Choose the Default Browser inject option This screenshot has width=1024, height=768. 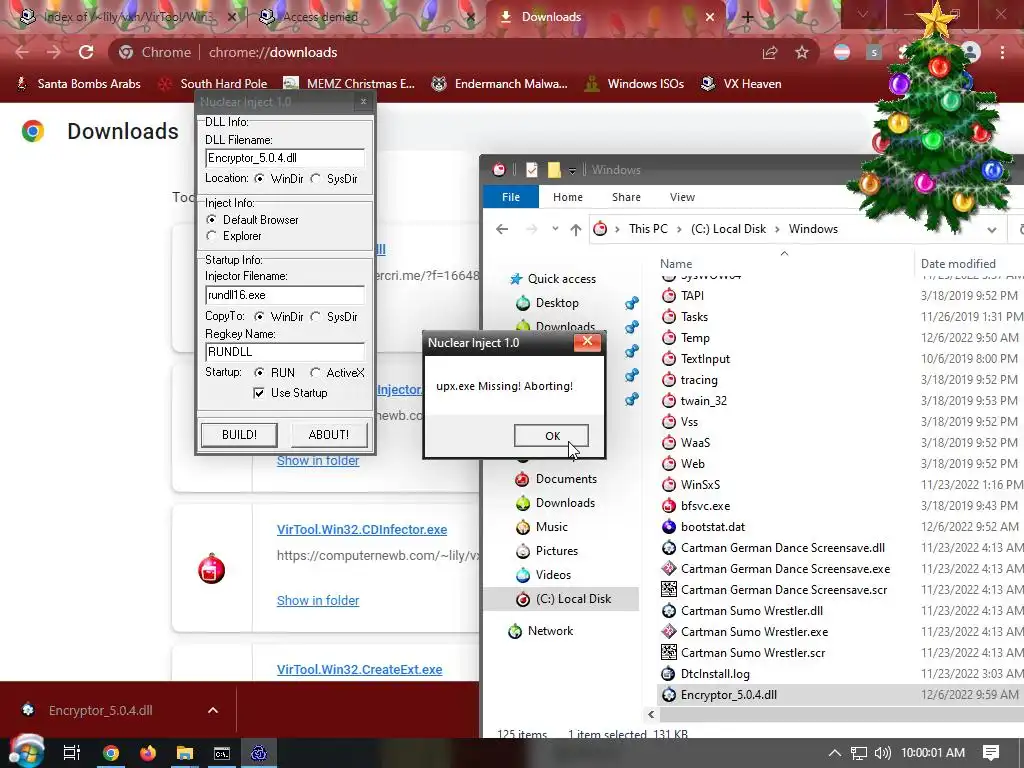click(211, 219)
